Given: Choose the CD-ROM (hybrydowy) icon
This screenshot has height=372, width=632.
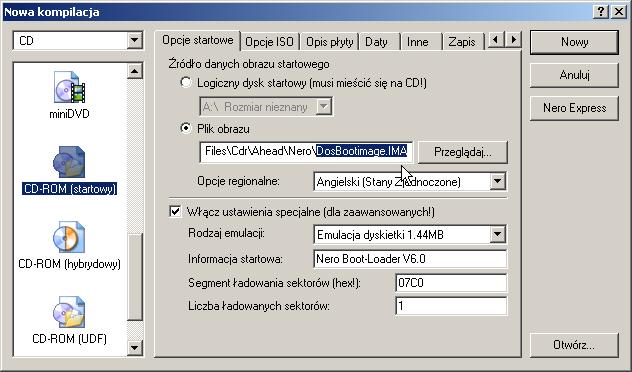Looking at the screenshot, I should point(69,237).
